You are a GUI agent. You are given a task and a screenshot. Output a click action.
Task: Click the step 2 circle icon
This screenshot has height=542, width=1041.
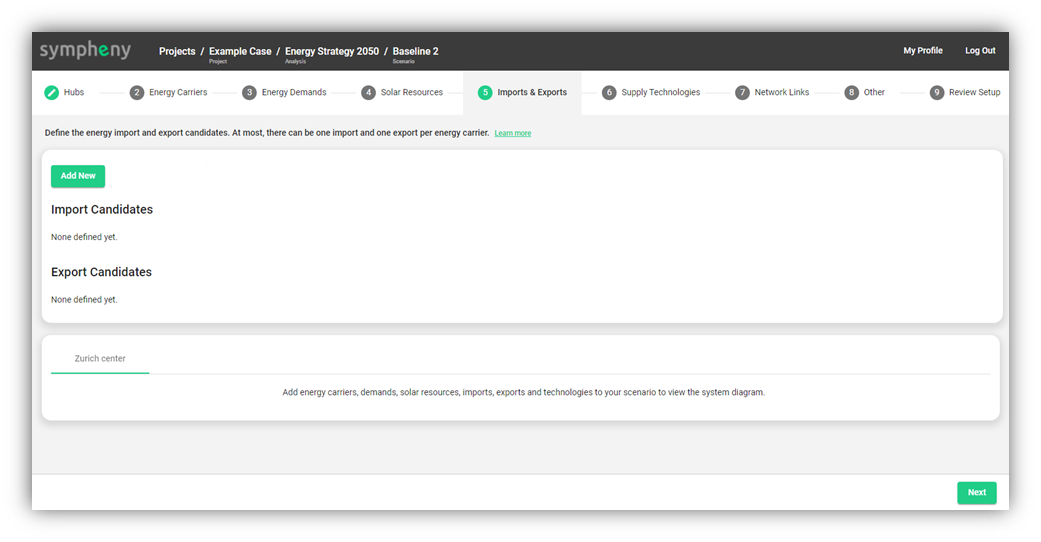pos(137,93)
